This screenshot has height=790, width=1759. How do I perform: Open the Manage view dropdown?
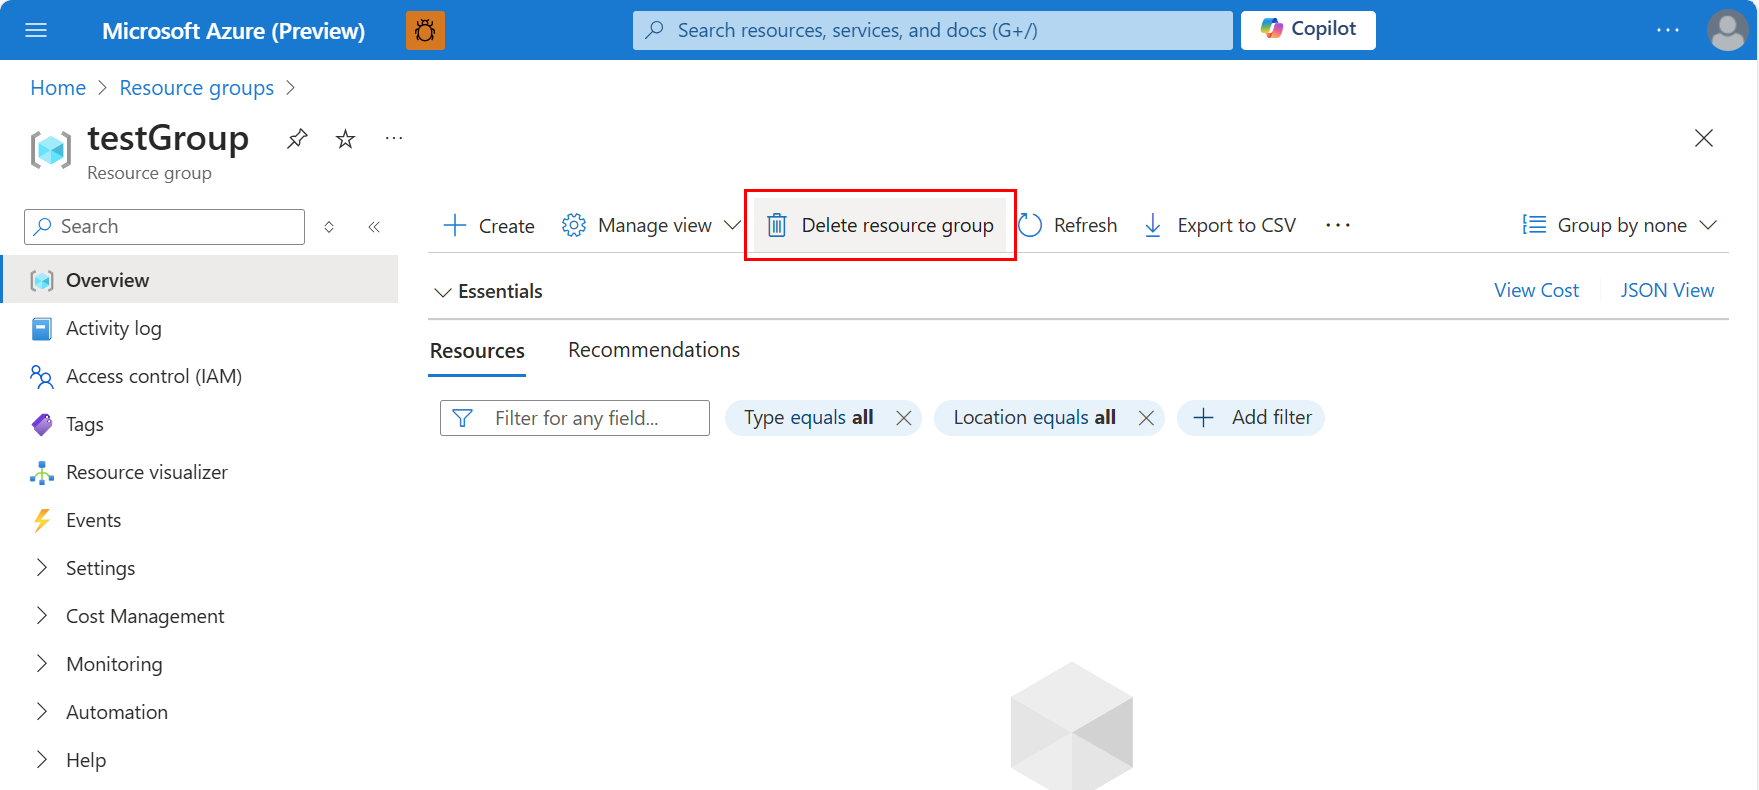click(x=651, y=226)
